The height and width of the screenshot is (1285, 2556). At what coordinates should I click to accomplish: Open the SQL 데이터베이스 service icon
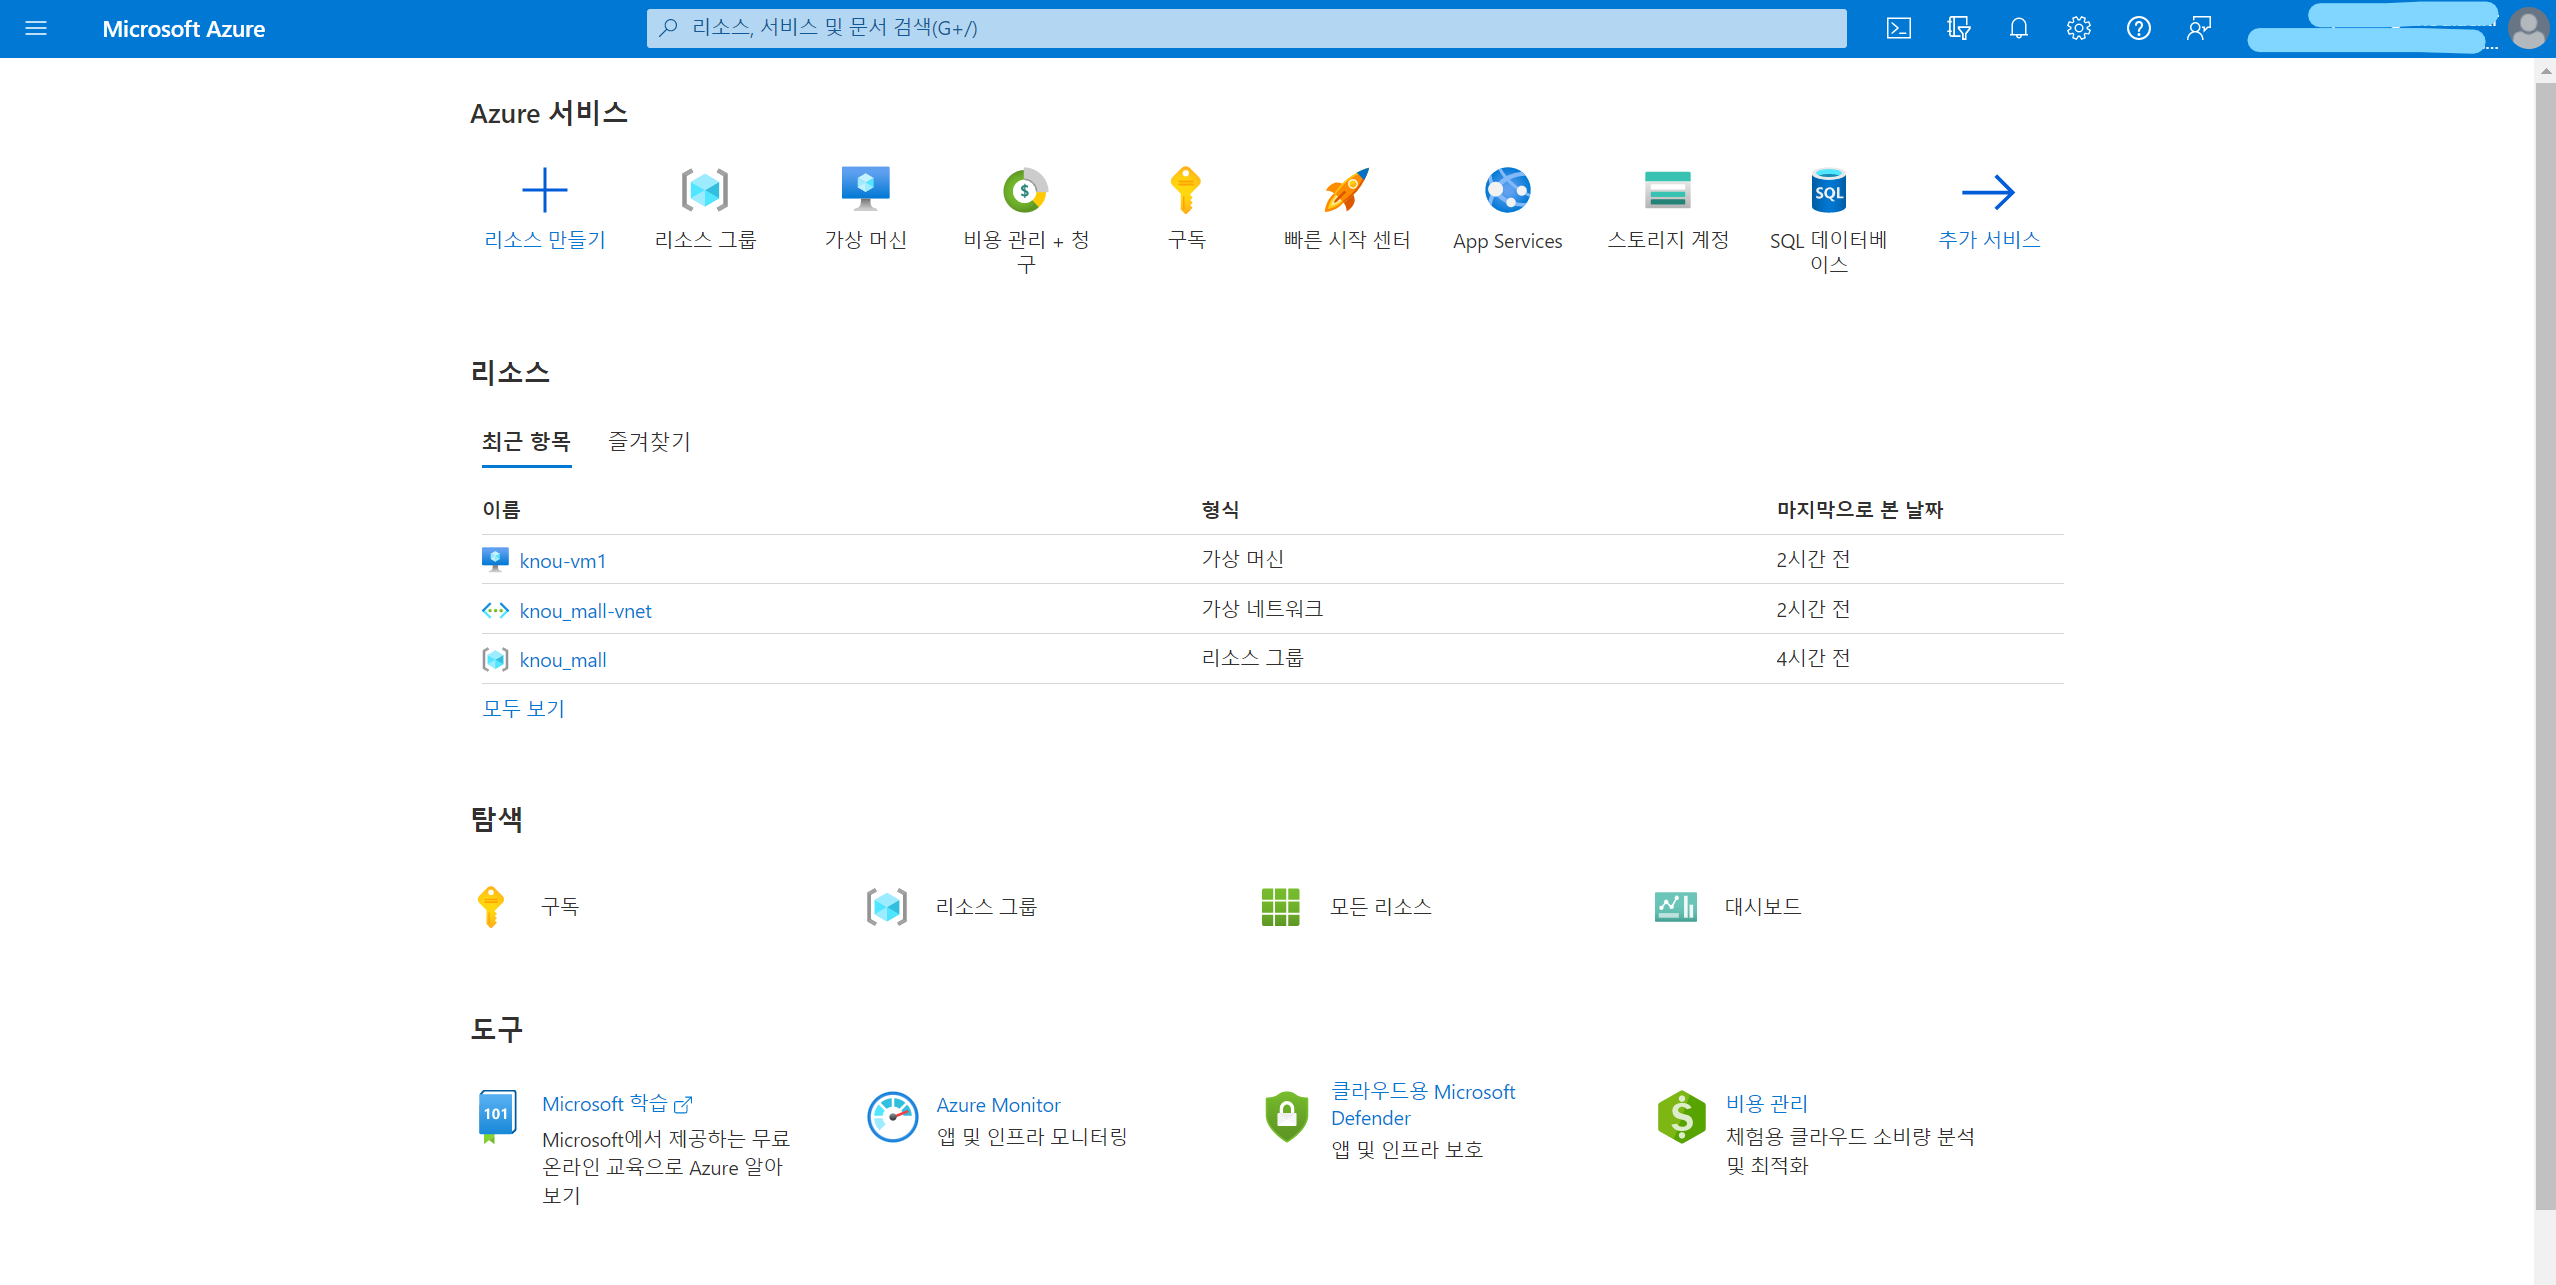coord(1828,190)
